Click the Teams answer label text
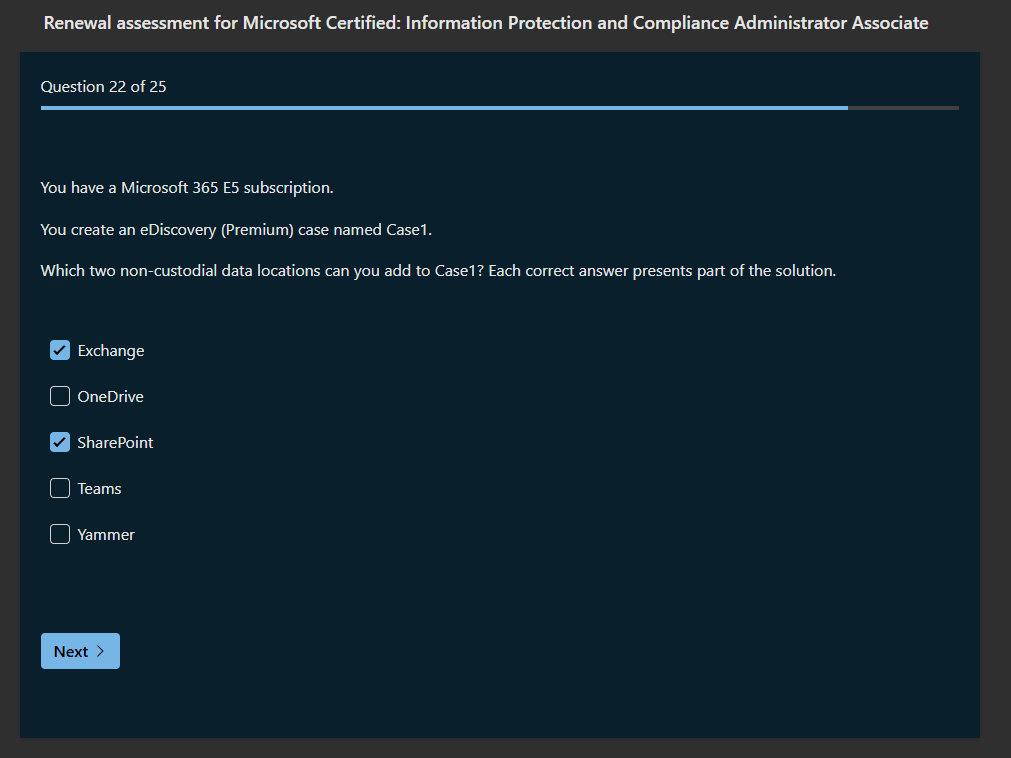This screenshot has width=1011, height=758. click(100, 489)
